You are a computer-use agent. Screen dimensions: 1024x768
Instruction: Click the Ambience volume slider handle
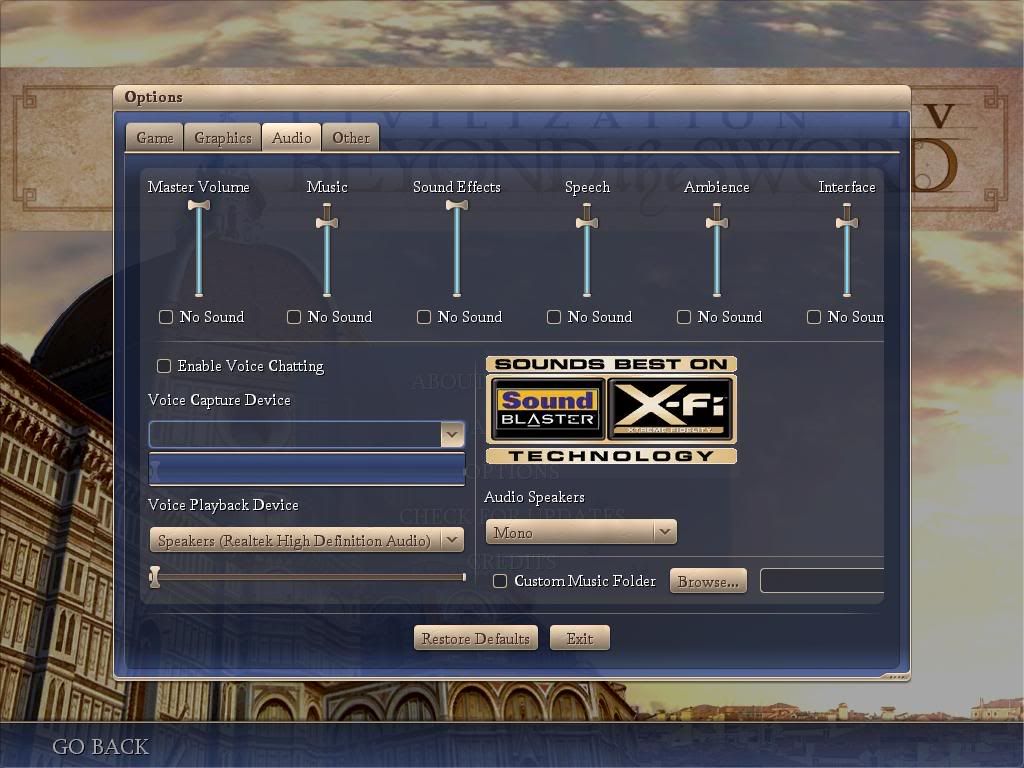(x=716, y=223)
